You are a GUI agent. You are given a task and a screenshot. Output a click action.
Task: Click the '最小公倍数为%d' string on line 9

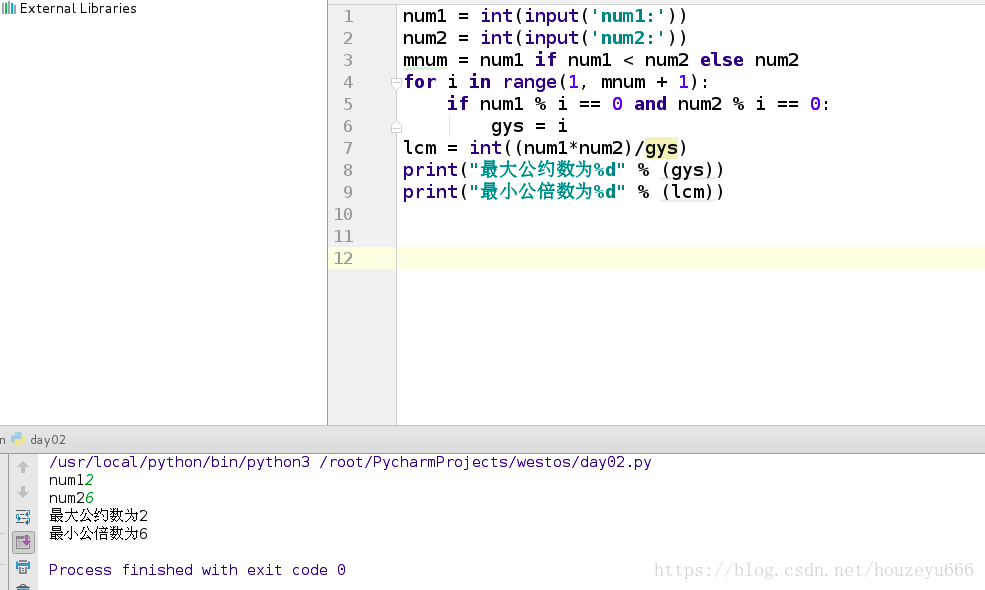(547, 192)
